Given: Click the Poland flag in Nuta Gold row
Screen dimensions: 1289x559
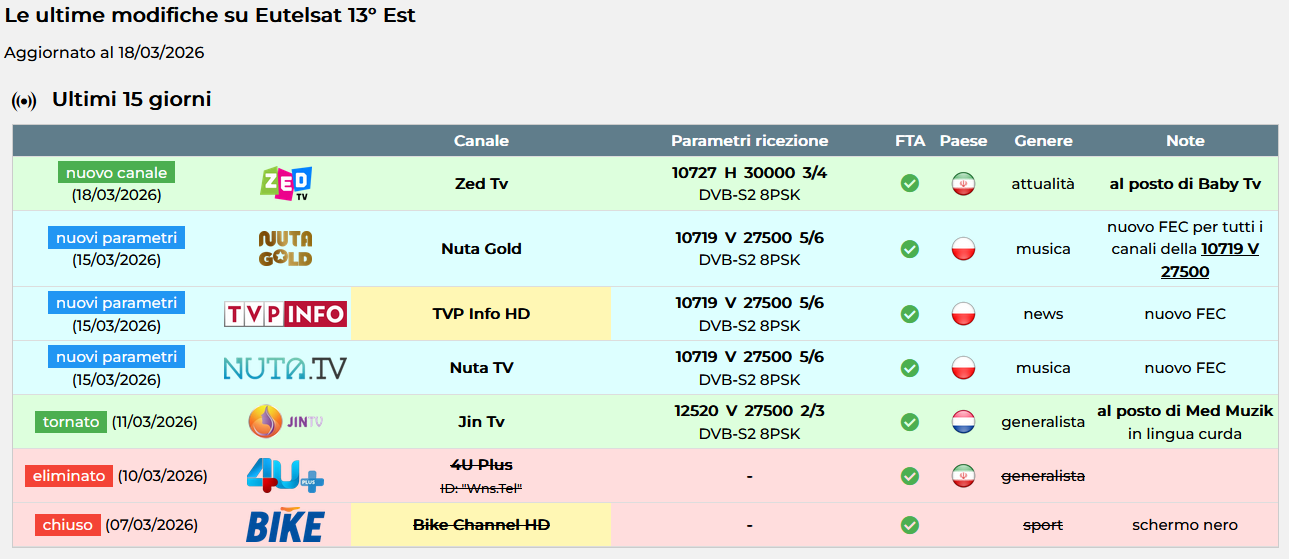Looking at the screenshot, I should click(x=963, y=249).
